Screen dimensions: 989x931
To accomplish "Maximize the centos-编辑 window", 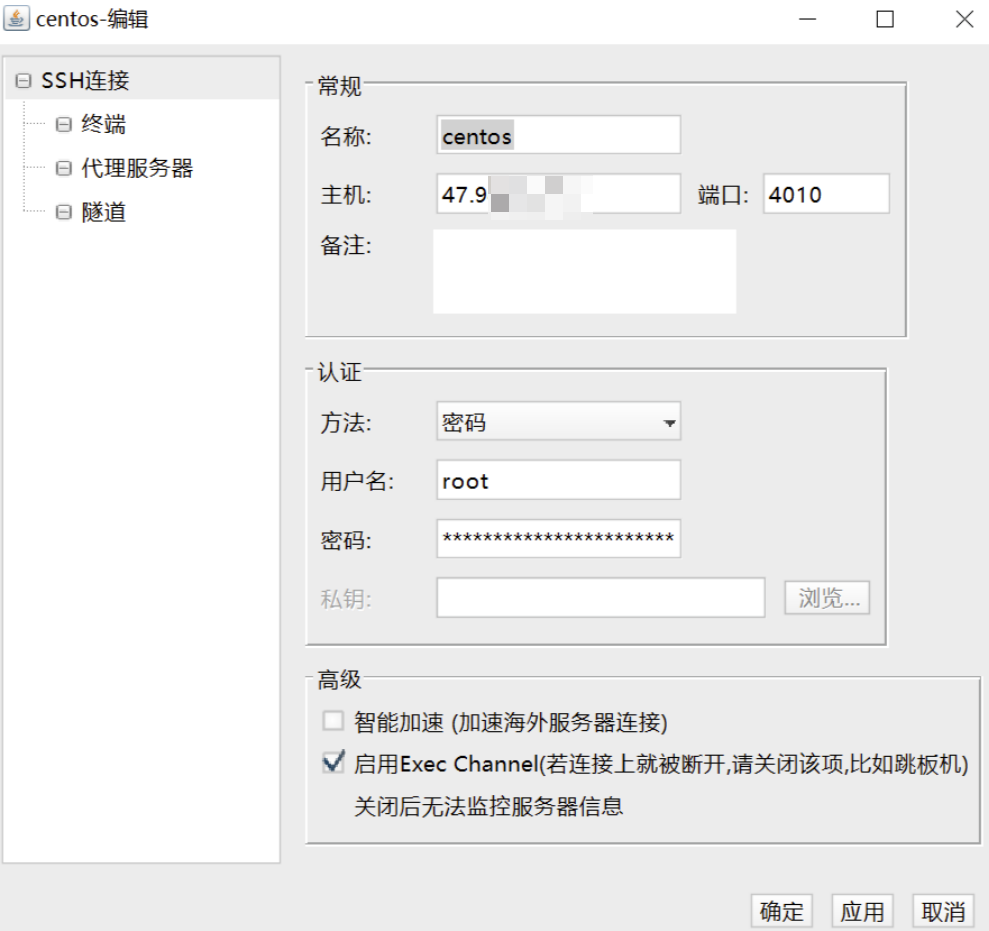I will [885, 19].
